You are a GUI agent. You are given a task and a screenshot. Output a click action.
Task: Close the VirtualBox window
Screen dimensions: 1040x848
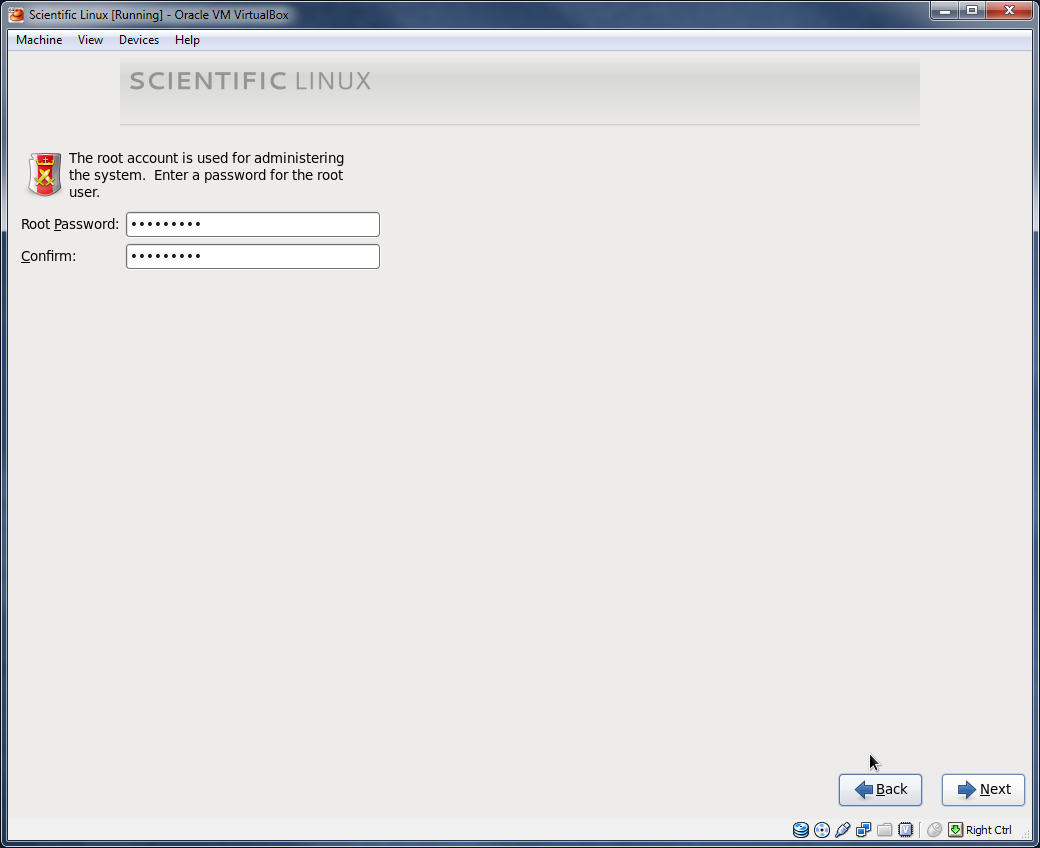[x=1009, y=11]
